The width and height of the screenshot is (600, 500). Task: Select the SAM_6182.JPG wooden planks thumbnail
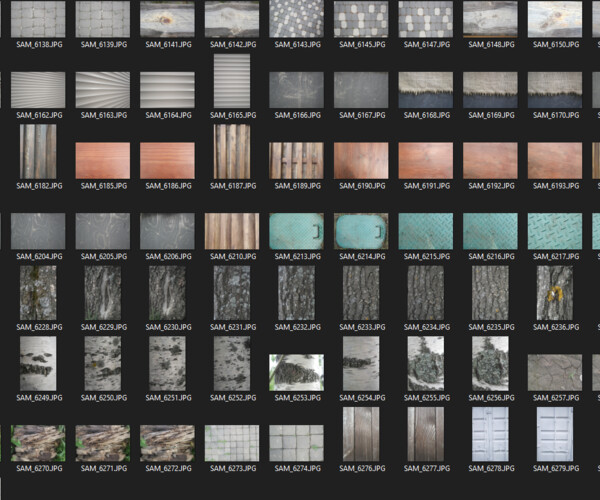coord(38,151)
